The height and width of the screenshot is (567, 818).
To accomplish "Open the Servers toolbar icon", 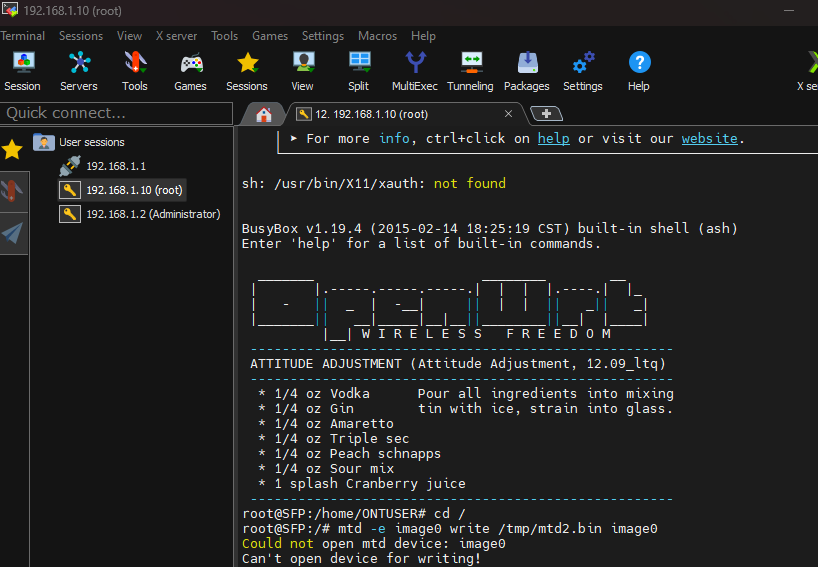I will coord(79,71).
